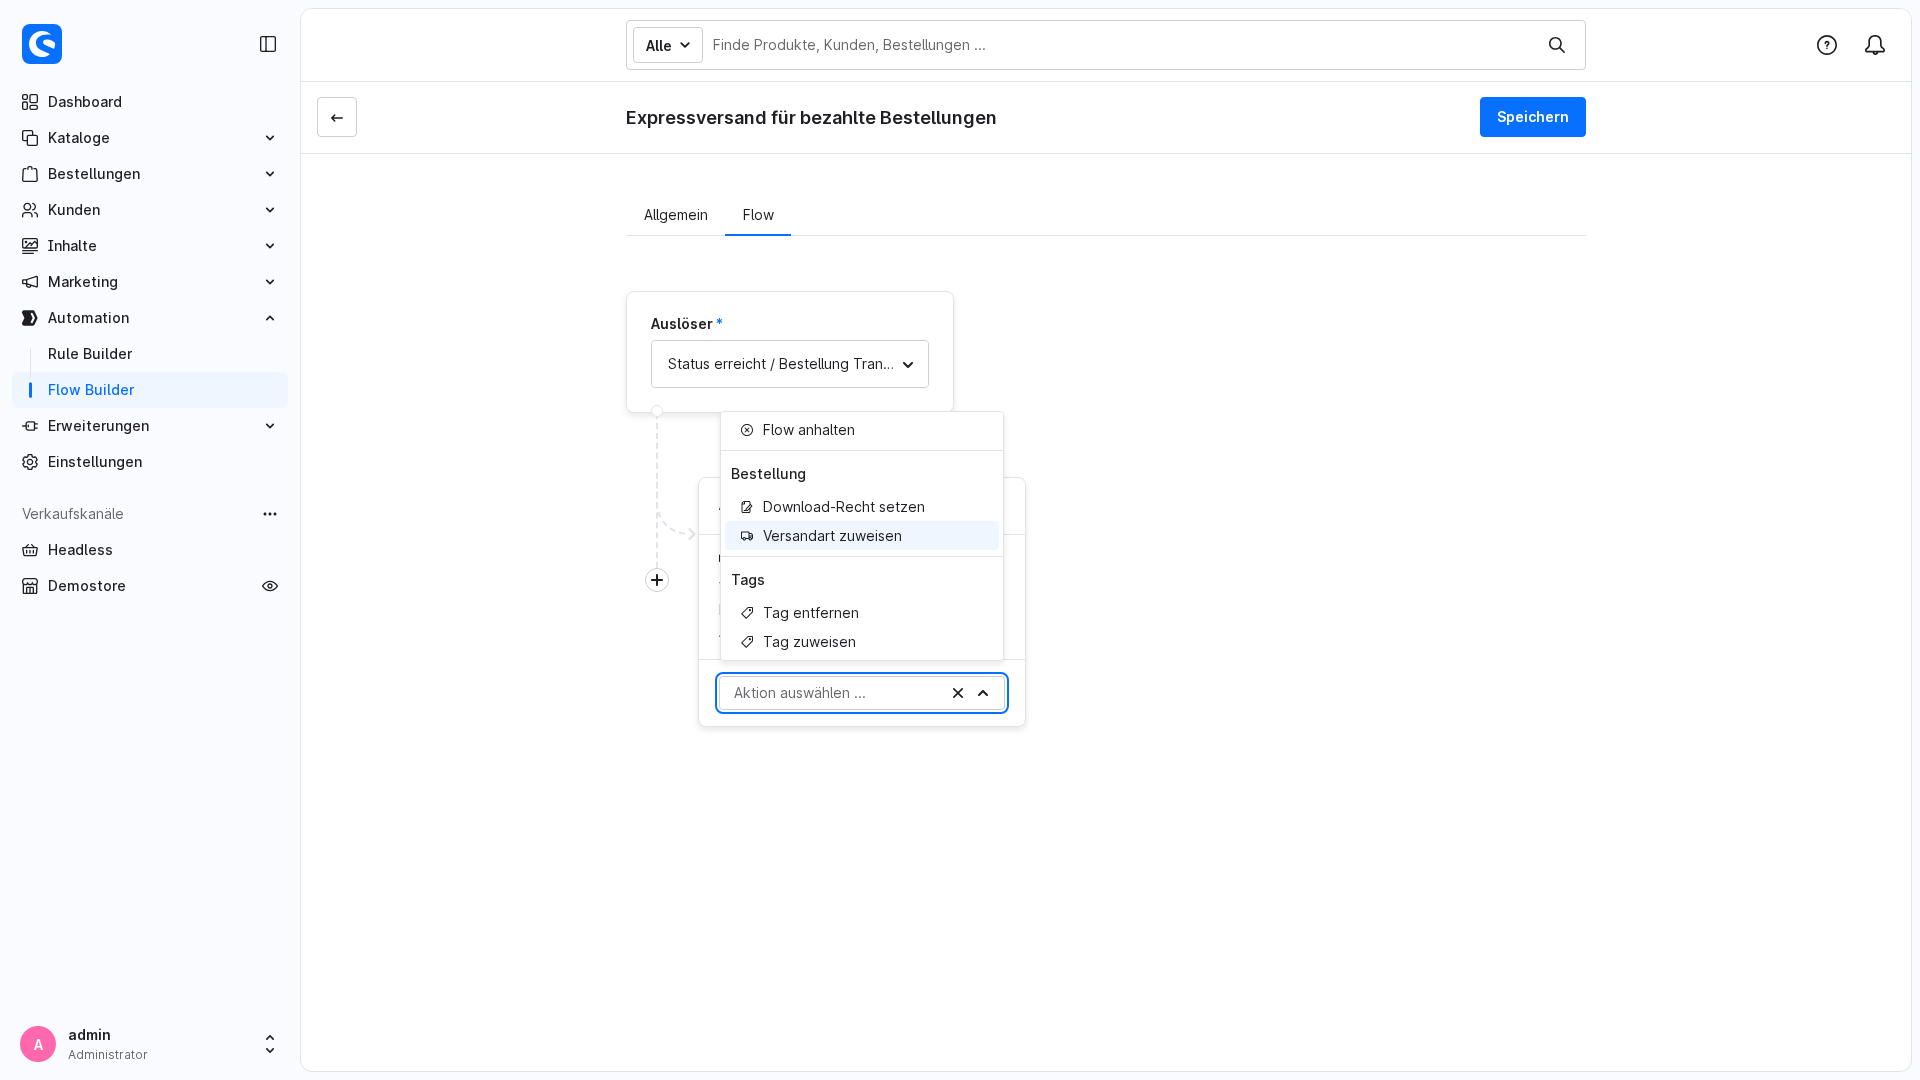Expand the Marketing menu
Screen dimensions: 1920x1080
[270, 282]
